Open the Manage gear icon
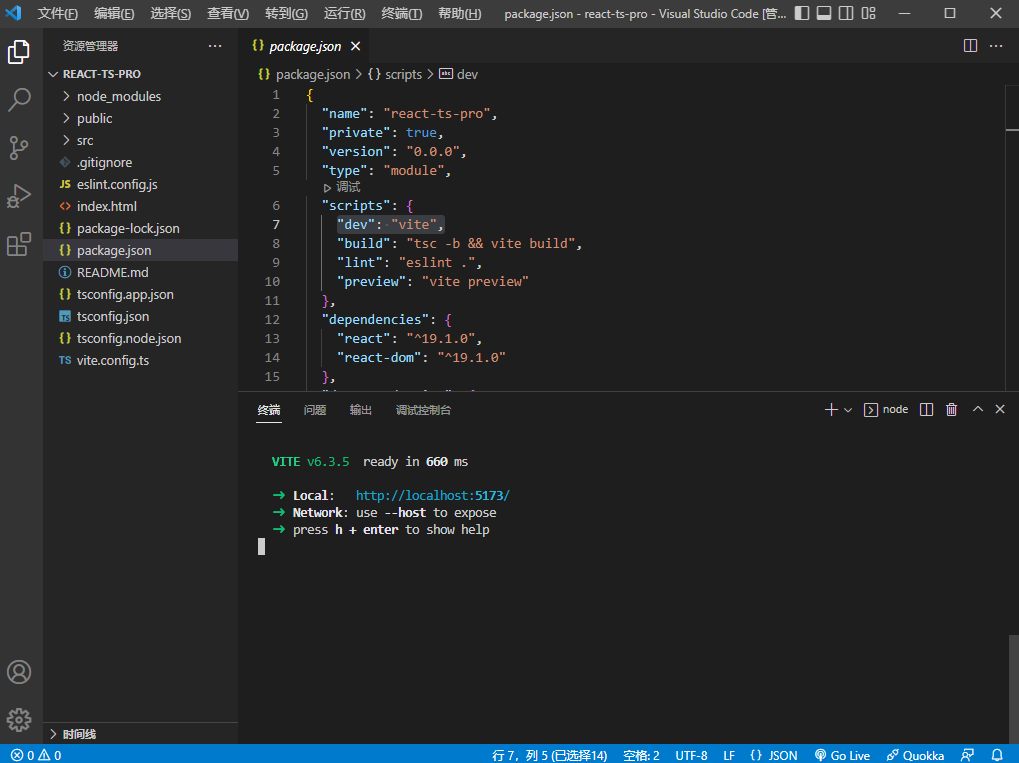Screen dimensions: 1019x763 [19, 719]
